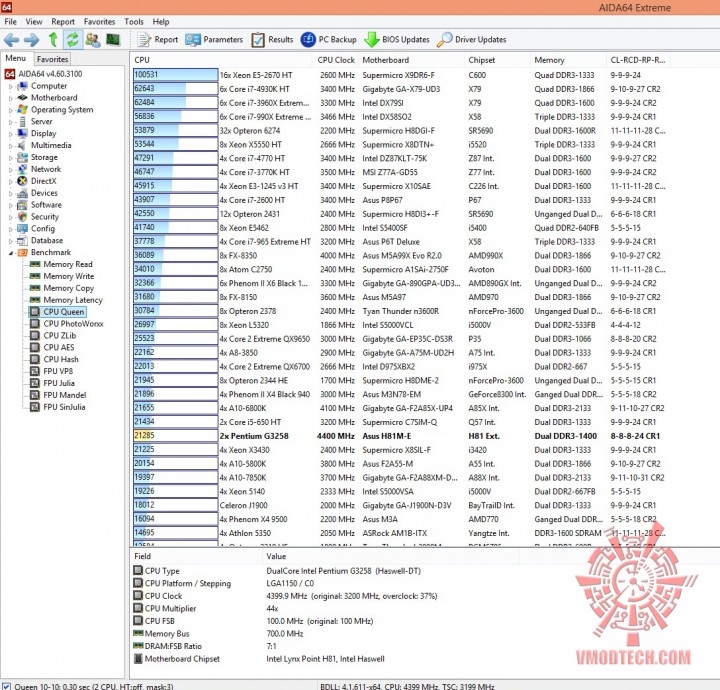This screenshot has width=720, height=690.
Task: Click the Forward navigation arrow
Action: (31, 40)
